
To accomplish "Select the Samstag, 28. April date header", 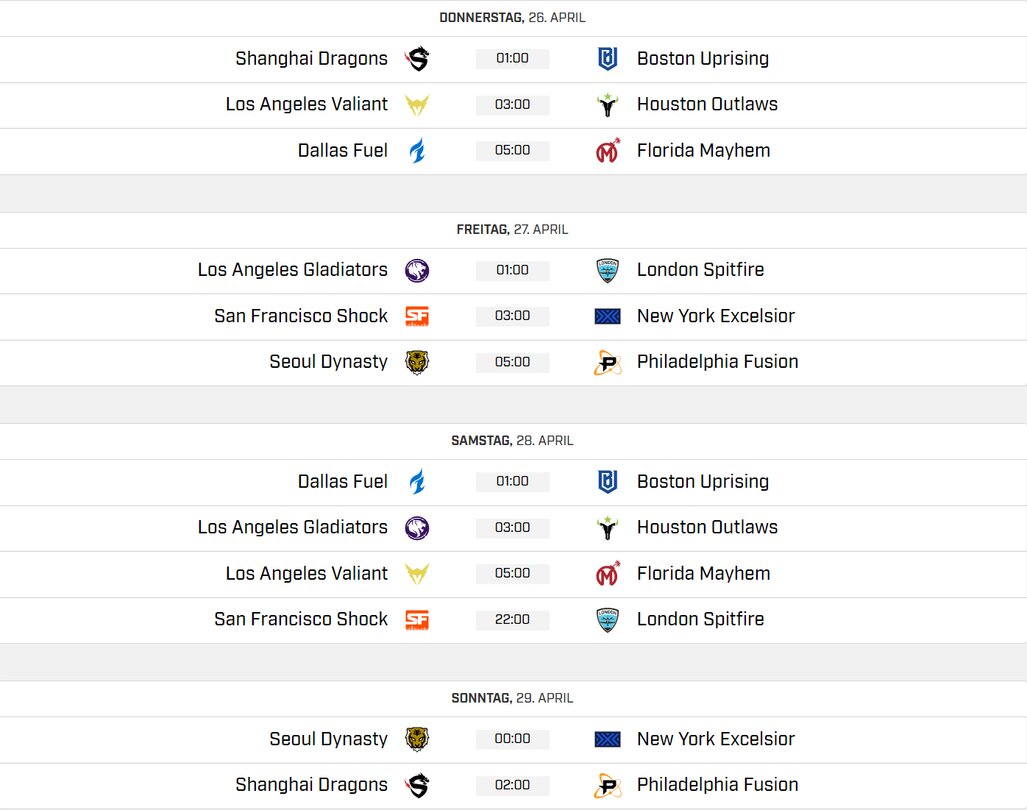I will [x=512, y=441].
